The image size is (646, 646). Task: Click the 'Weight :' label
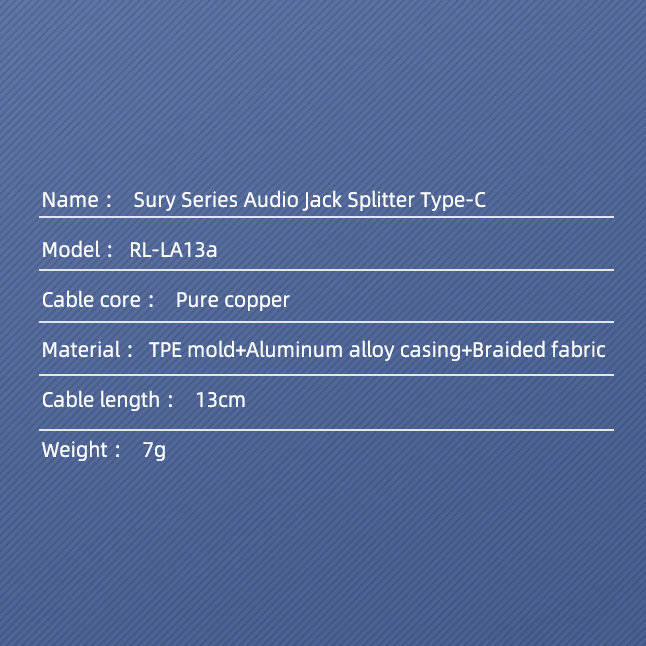[81, 450]
